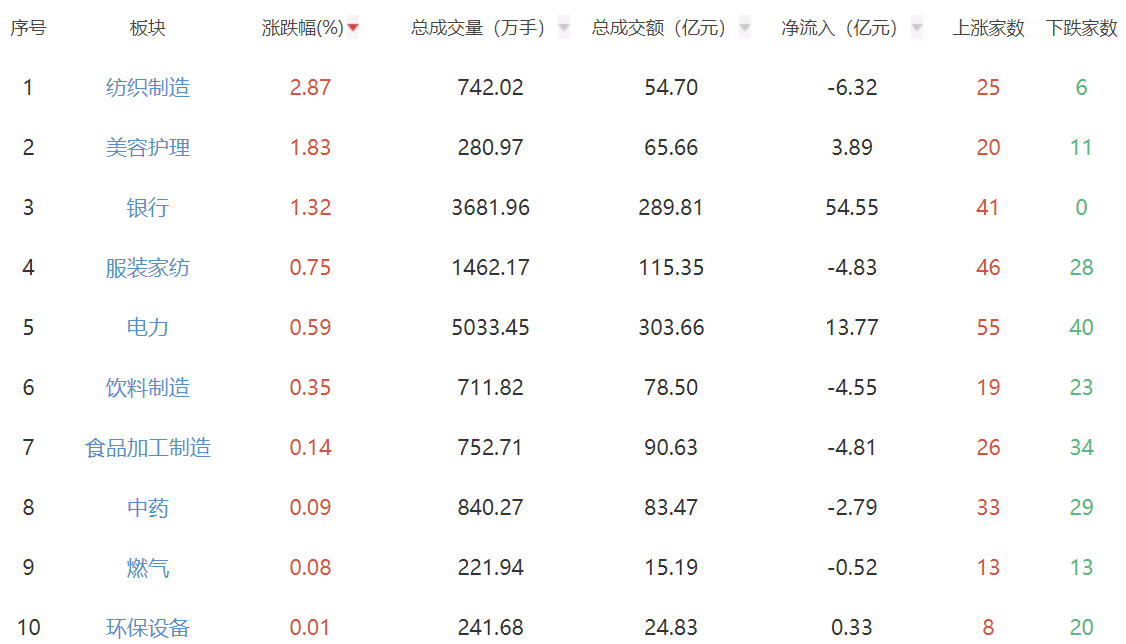
Task: Click the 上涨家数 column header
Action: point(988,28)
